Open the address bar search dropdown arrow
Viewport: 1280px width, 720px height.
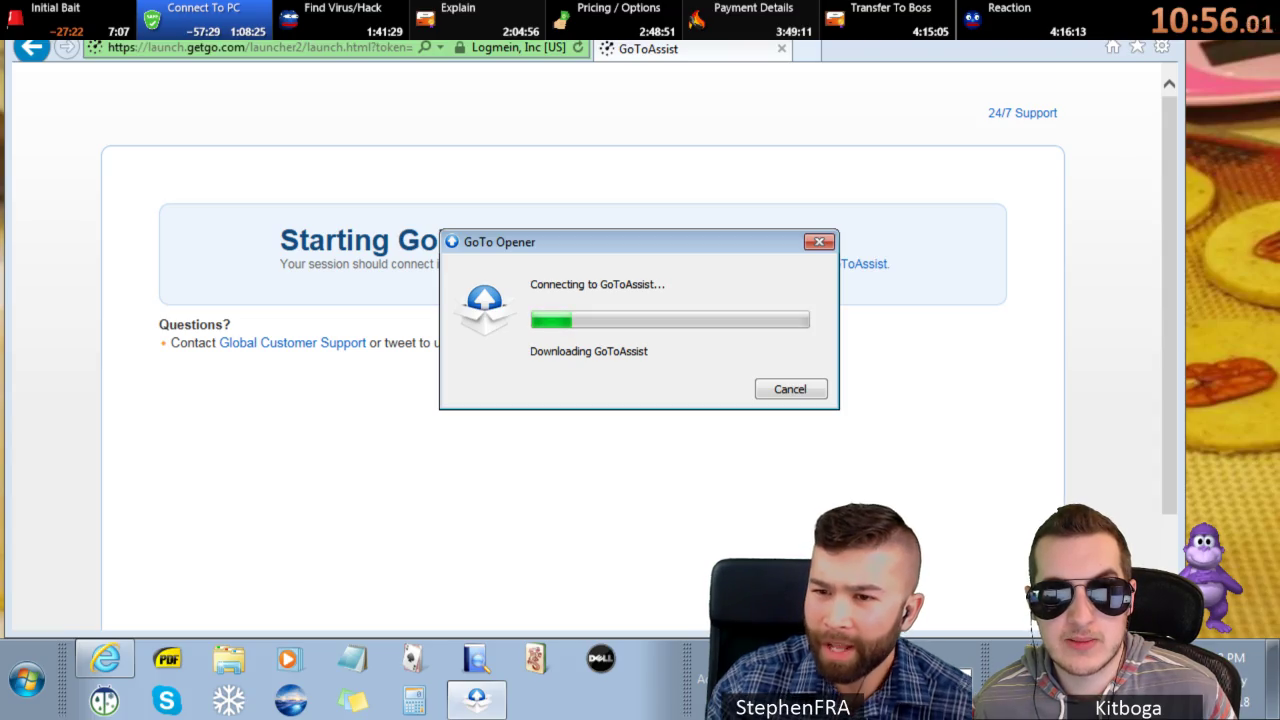click(440, 47)
